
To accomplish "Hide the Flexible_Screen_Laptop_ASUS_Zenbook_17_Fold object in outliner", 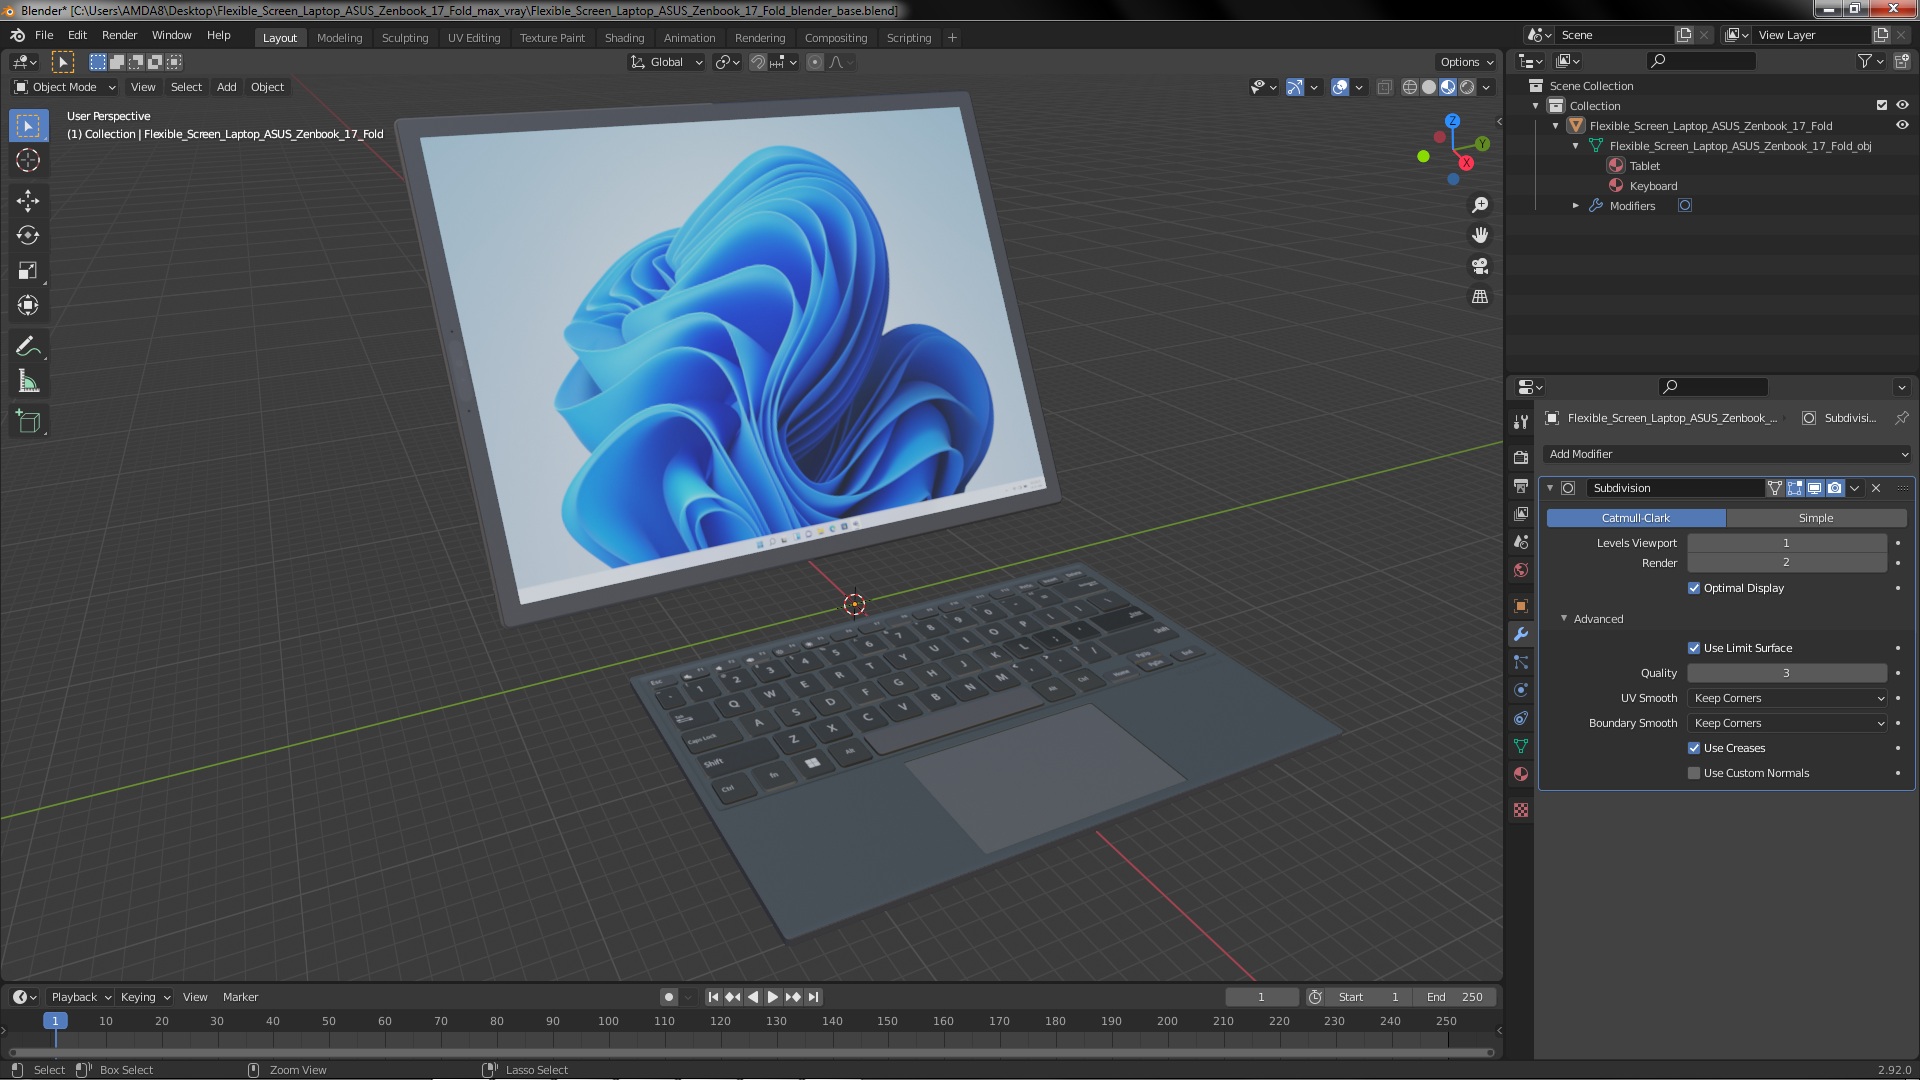I will coord(1902,126).
